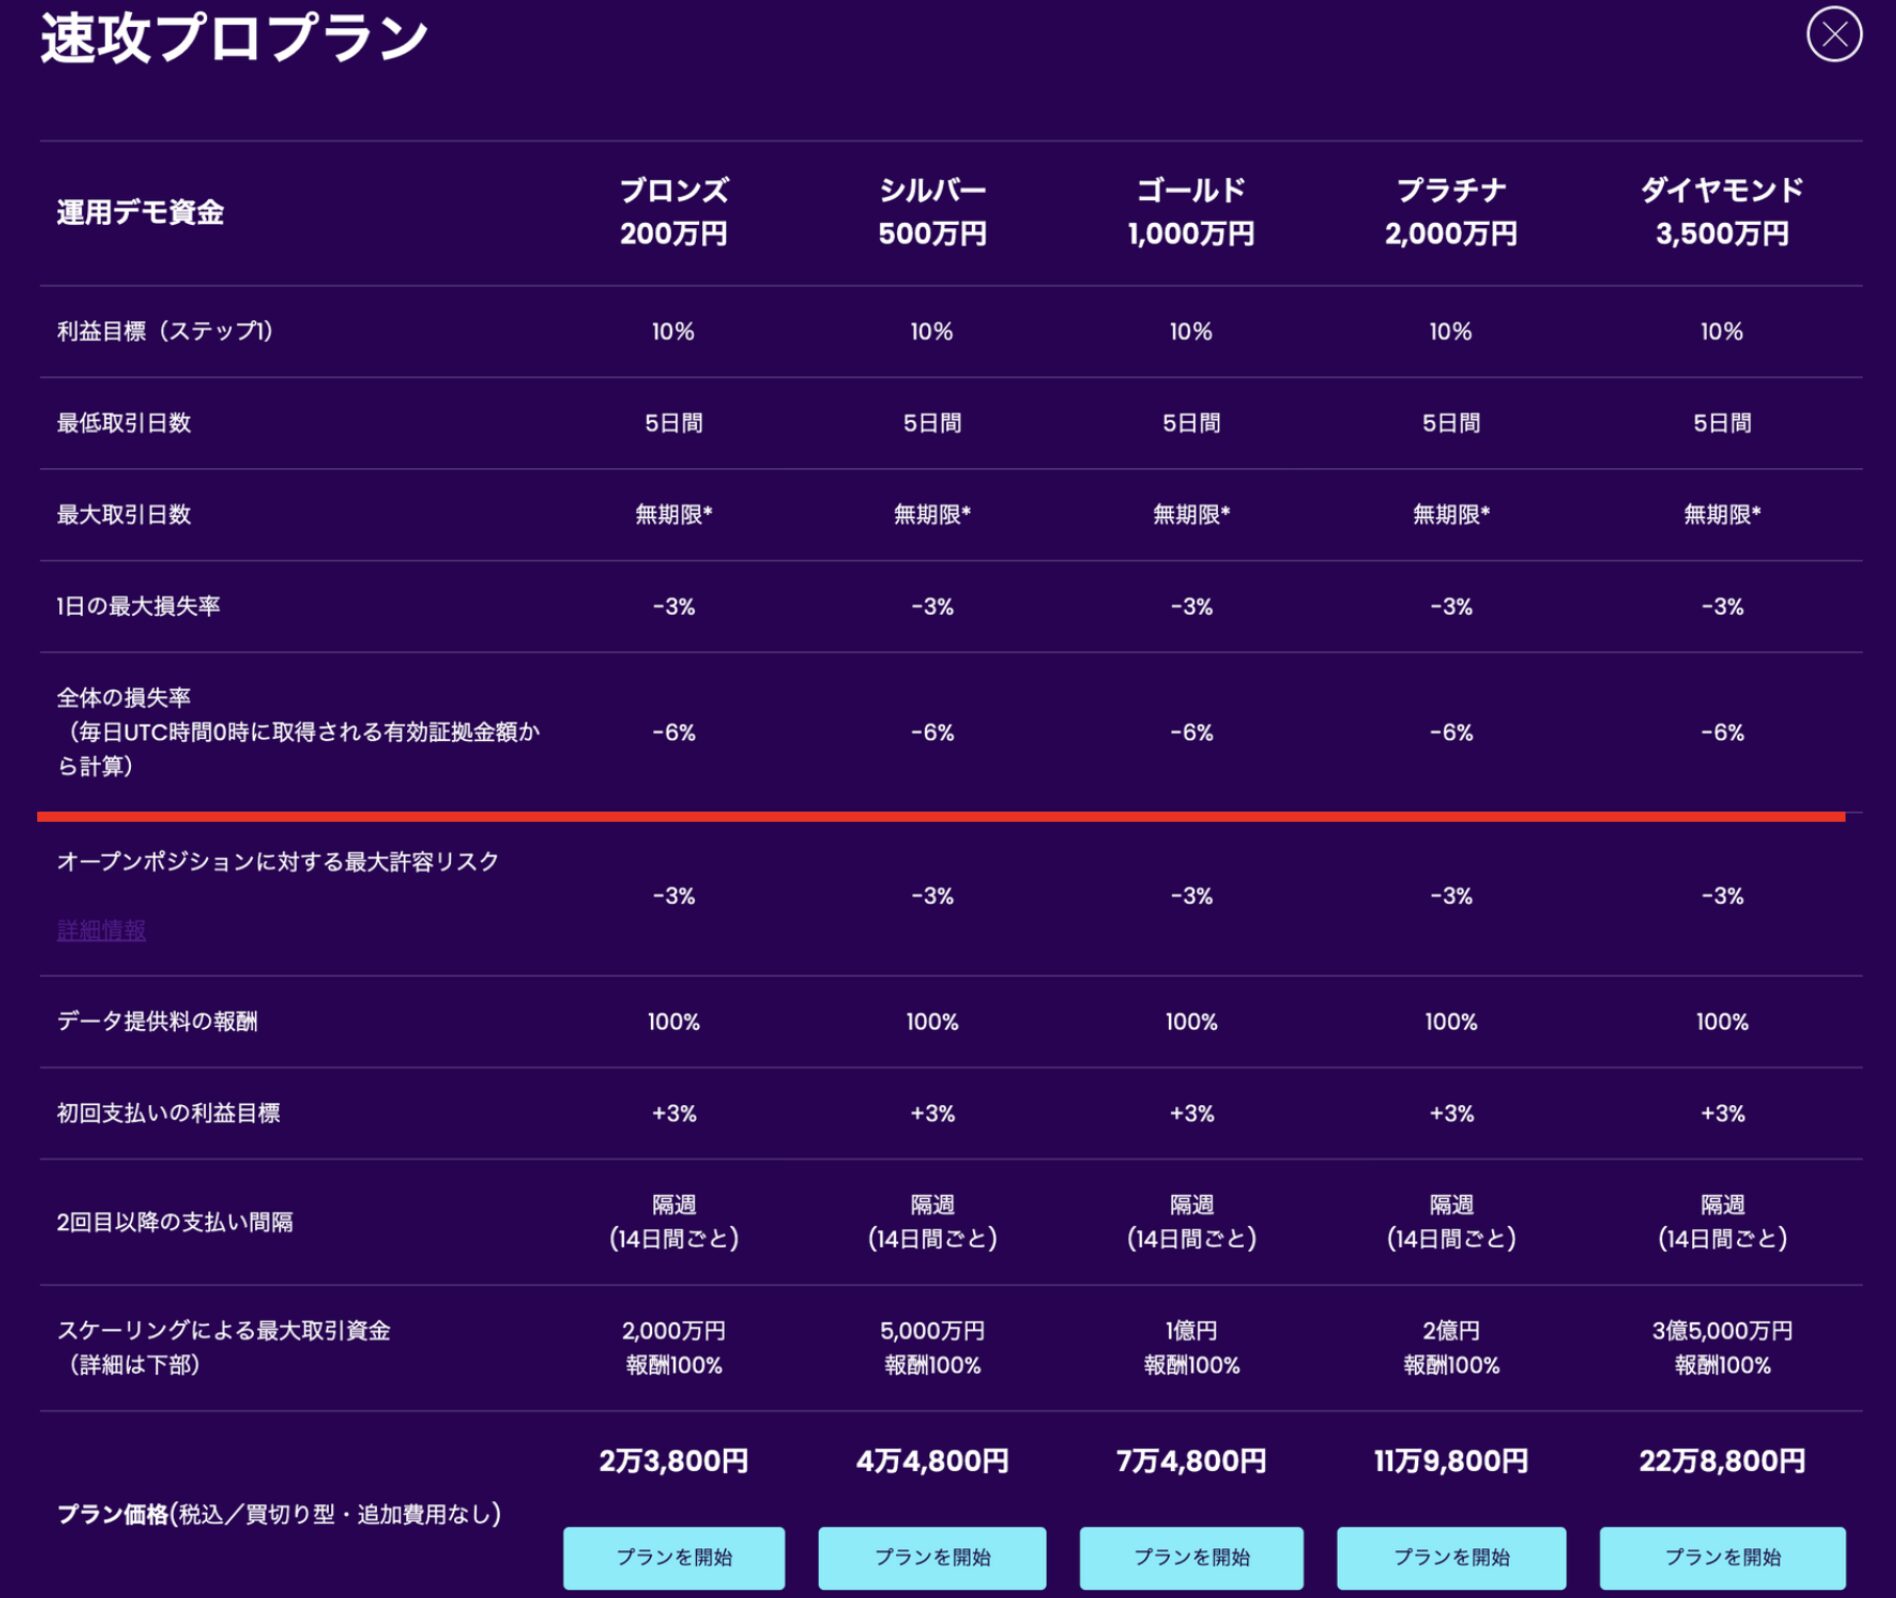
Task: Select the ダイヤモンド 3,500万円 column header
Action: pyautogui.click(x=1721, y=212)
